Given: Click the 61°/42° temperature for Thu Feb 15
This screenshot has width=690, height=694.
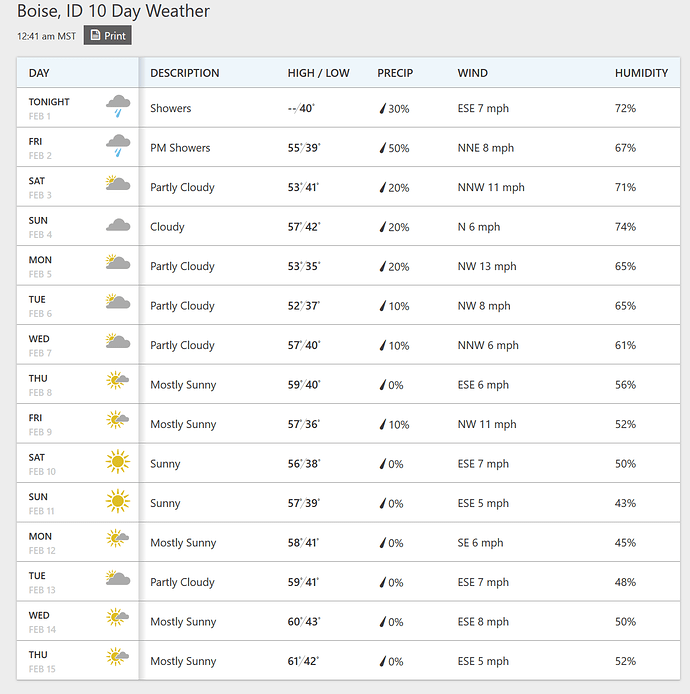Looking at the screenshot, I should [x=304, y=661].
